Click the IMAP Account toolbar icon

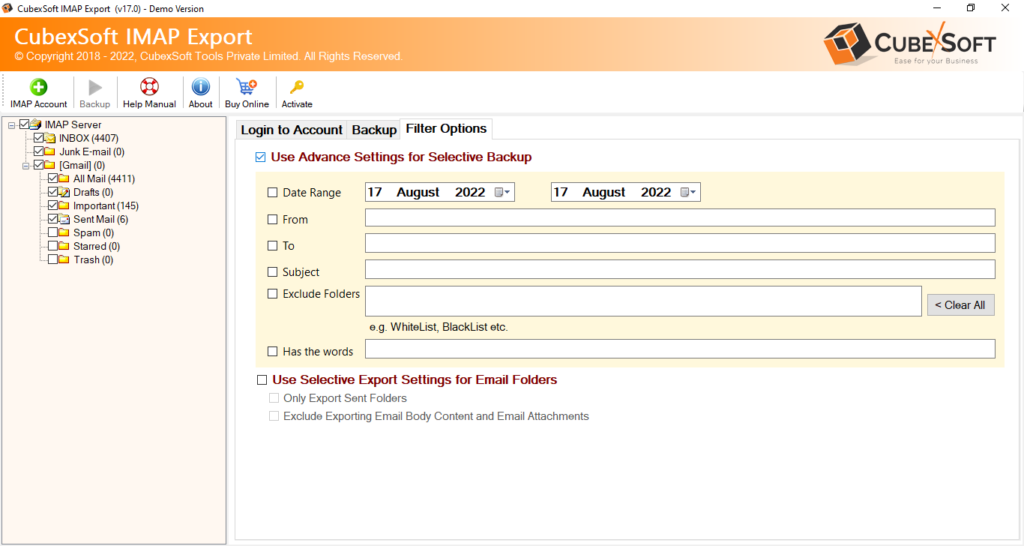click(x=39, y=87)
